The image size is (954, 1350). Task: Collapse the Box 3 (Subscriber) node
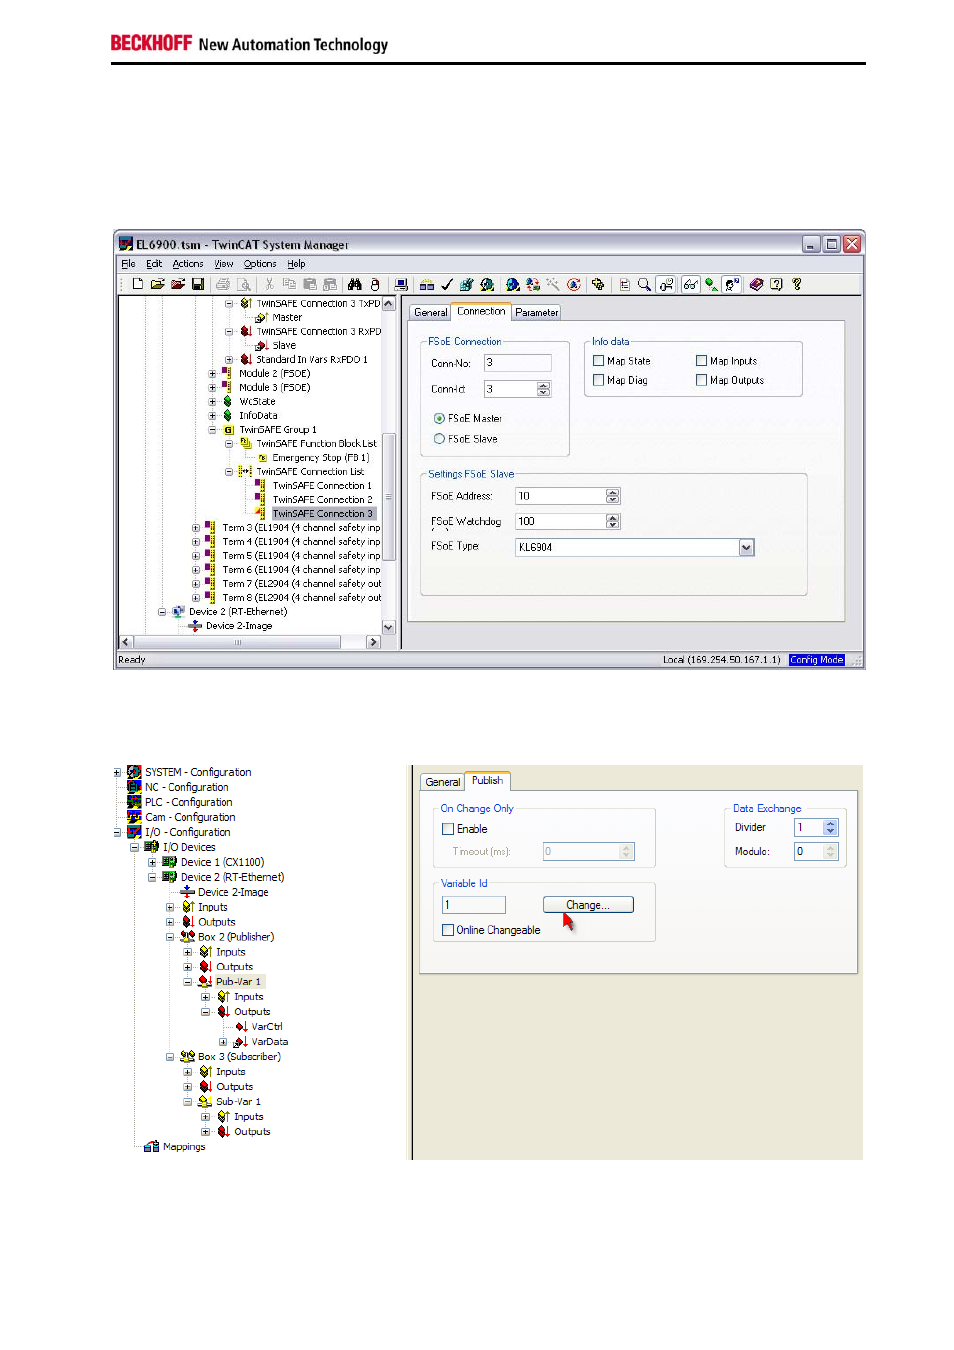point(170,1057)
